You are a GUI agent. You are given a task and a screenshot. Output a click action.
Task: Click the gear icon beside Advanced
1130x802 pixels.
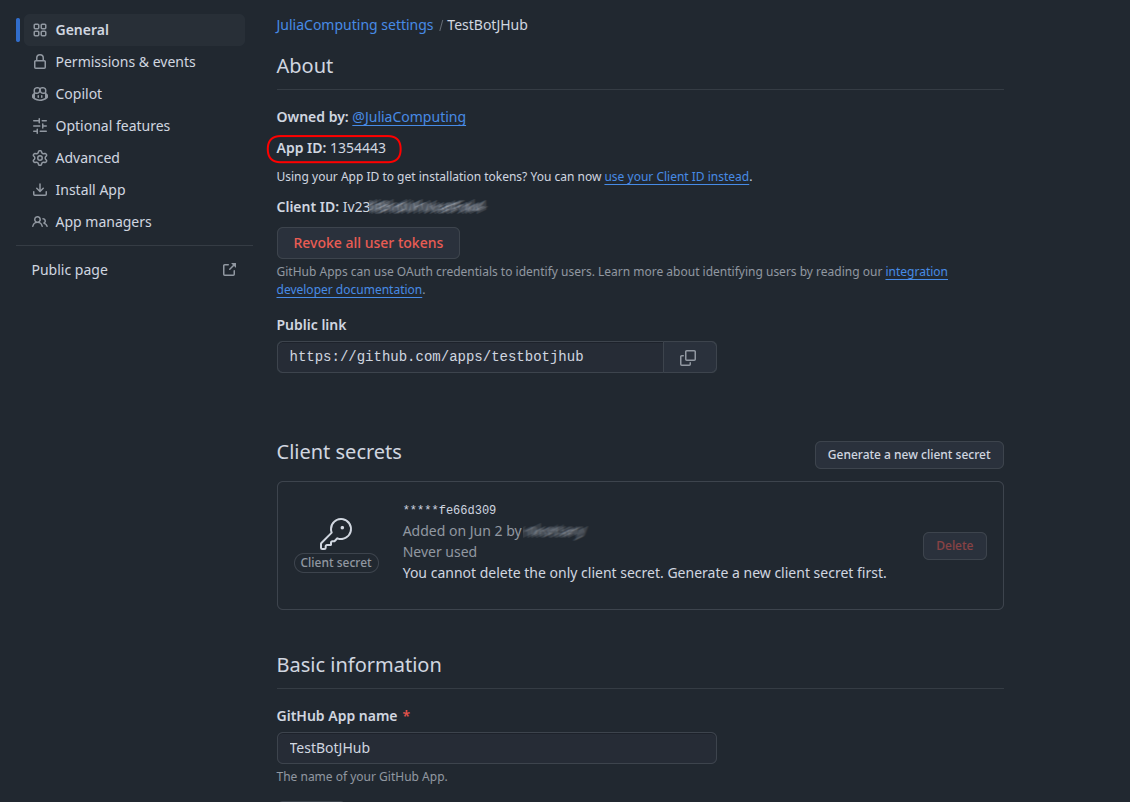tap(40, 158)
